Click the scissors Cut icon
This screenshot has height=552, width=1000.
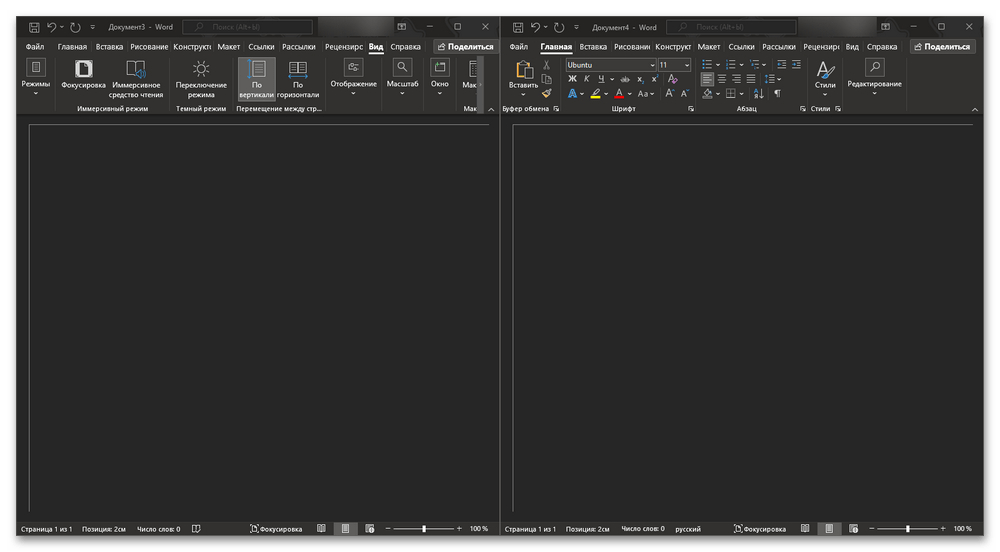547,65
